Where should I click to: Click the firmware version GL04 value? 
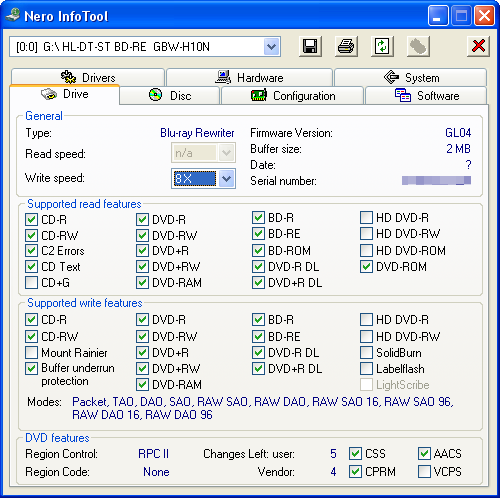coord(458,133)
